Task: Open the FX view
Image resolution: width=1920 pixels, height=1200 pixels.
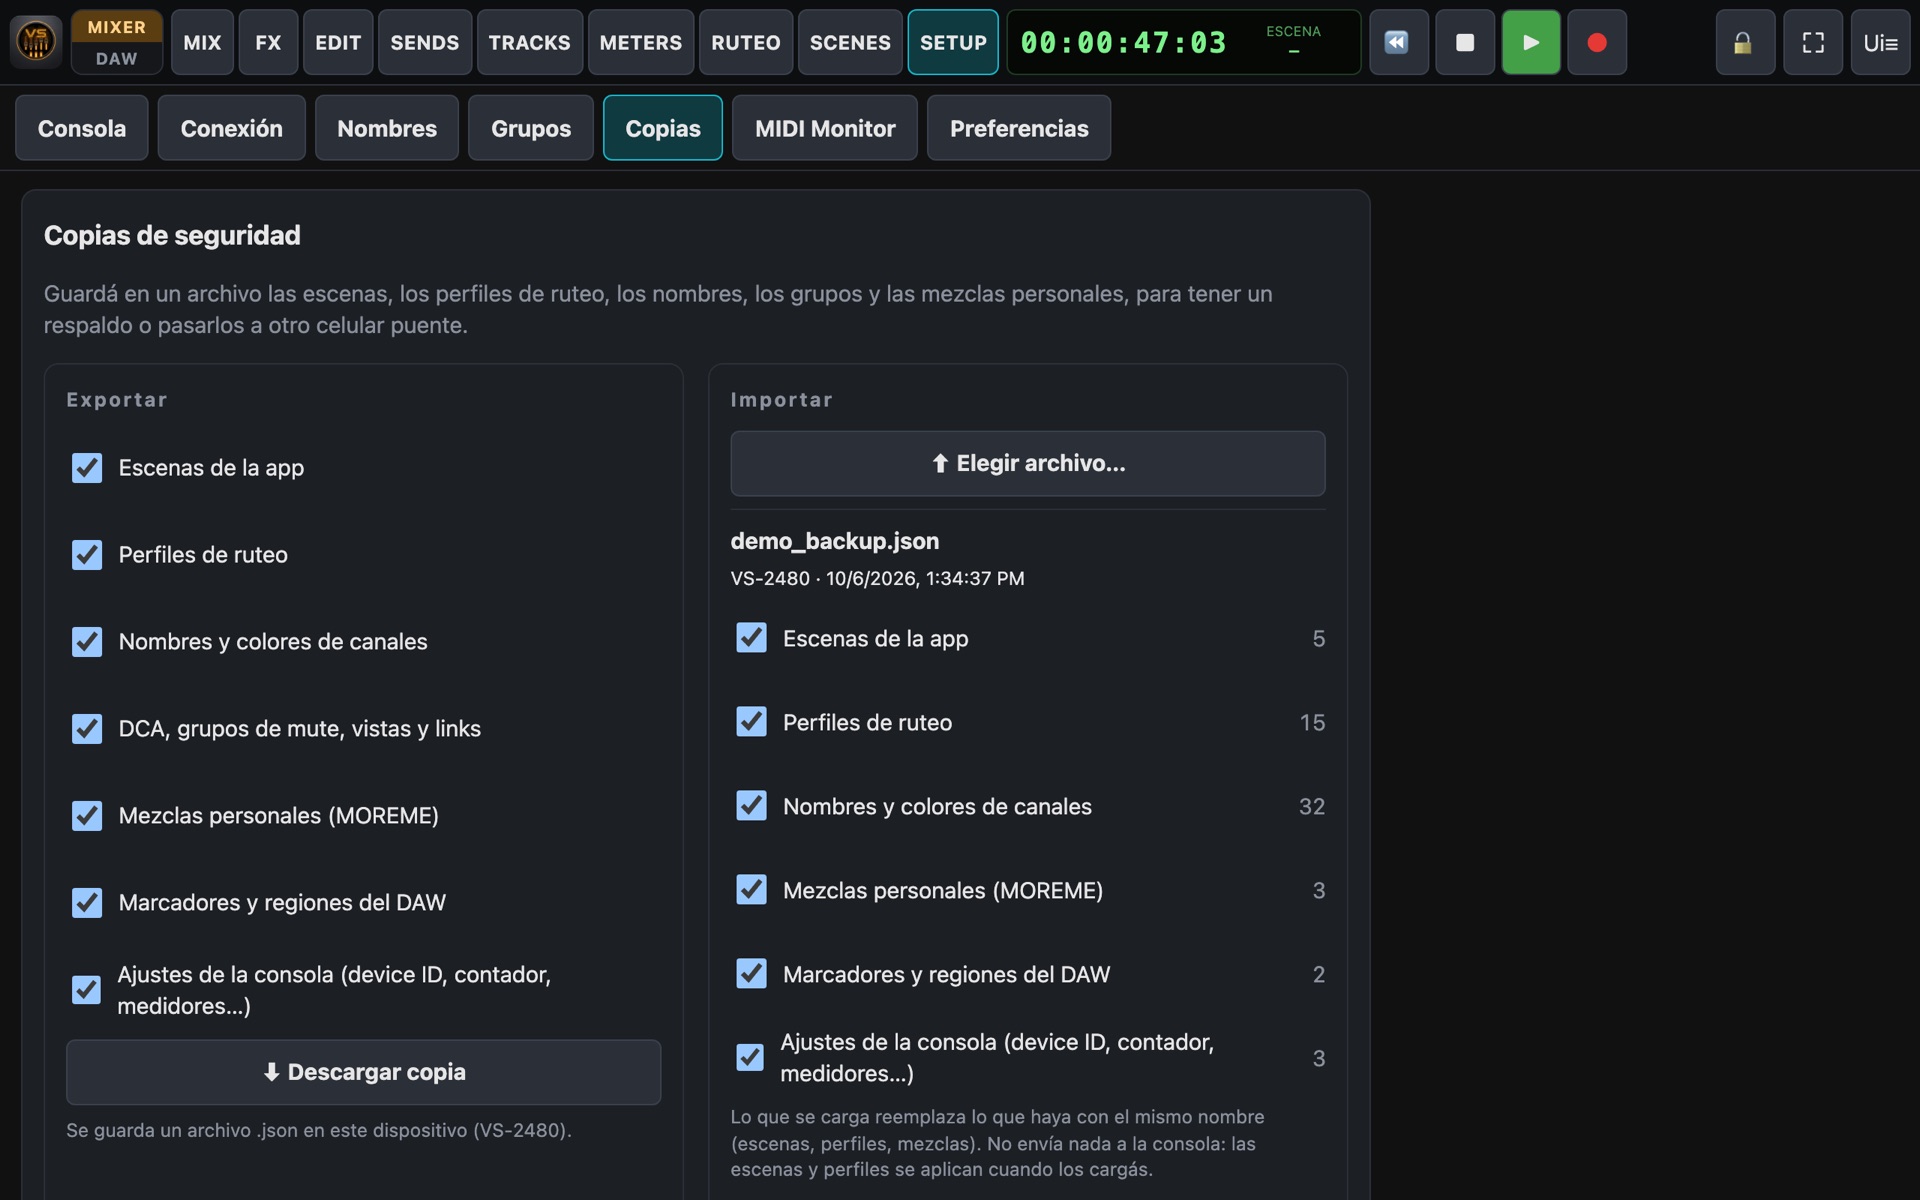Action: (x=268, y=42)
